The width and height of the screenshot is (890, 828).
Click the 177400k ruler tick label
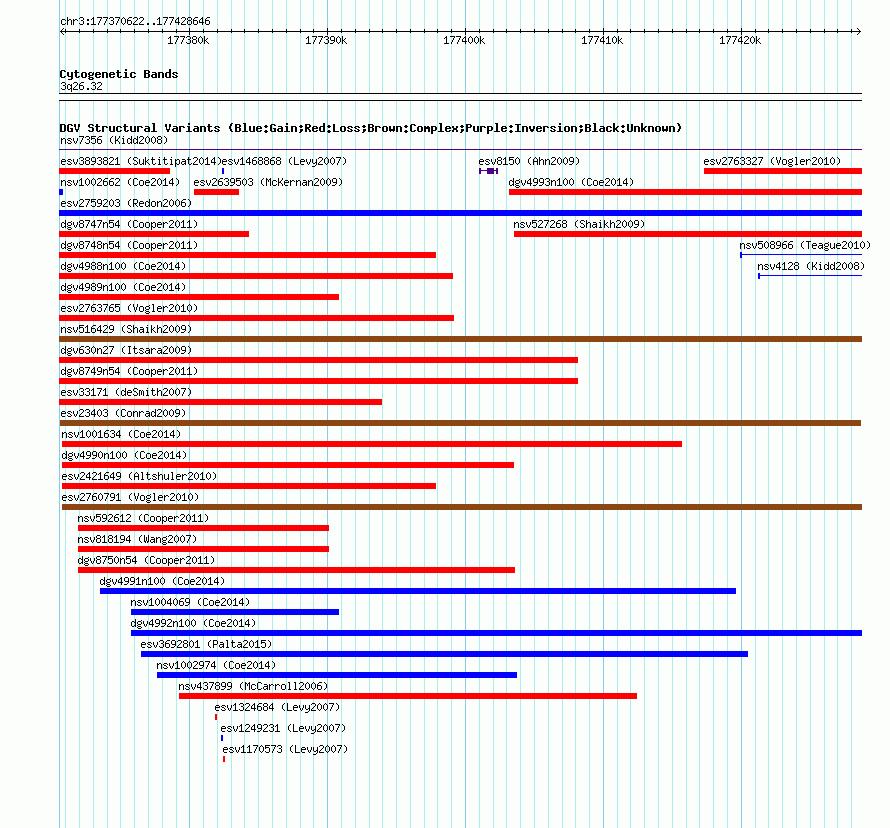tap(464, 40)
